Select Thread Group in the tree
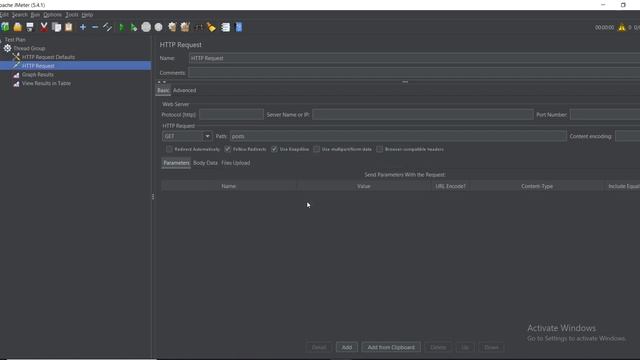This screenshot has width=640, height=360. click(29, 48)
